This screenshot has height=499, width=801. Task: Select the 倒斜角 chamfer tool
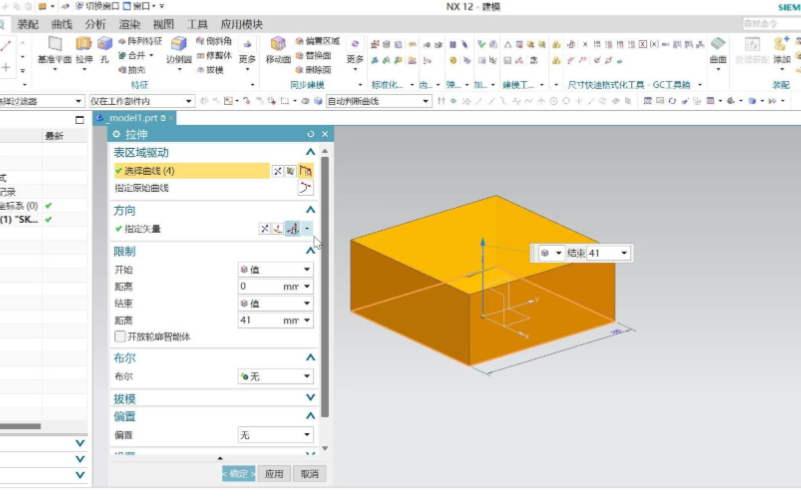(x=214, y=41)
